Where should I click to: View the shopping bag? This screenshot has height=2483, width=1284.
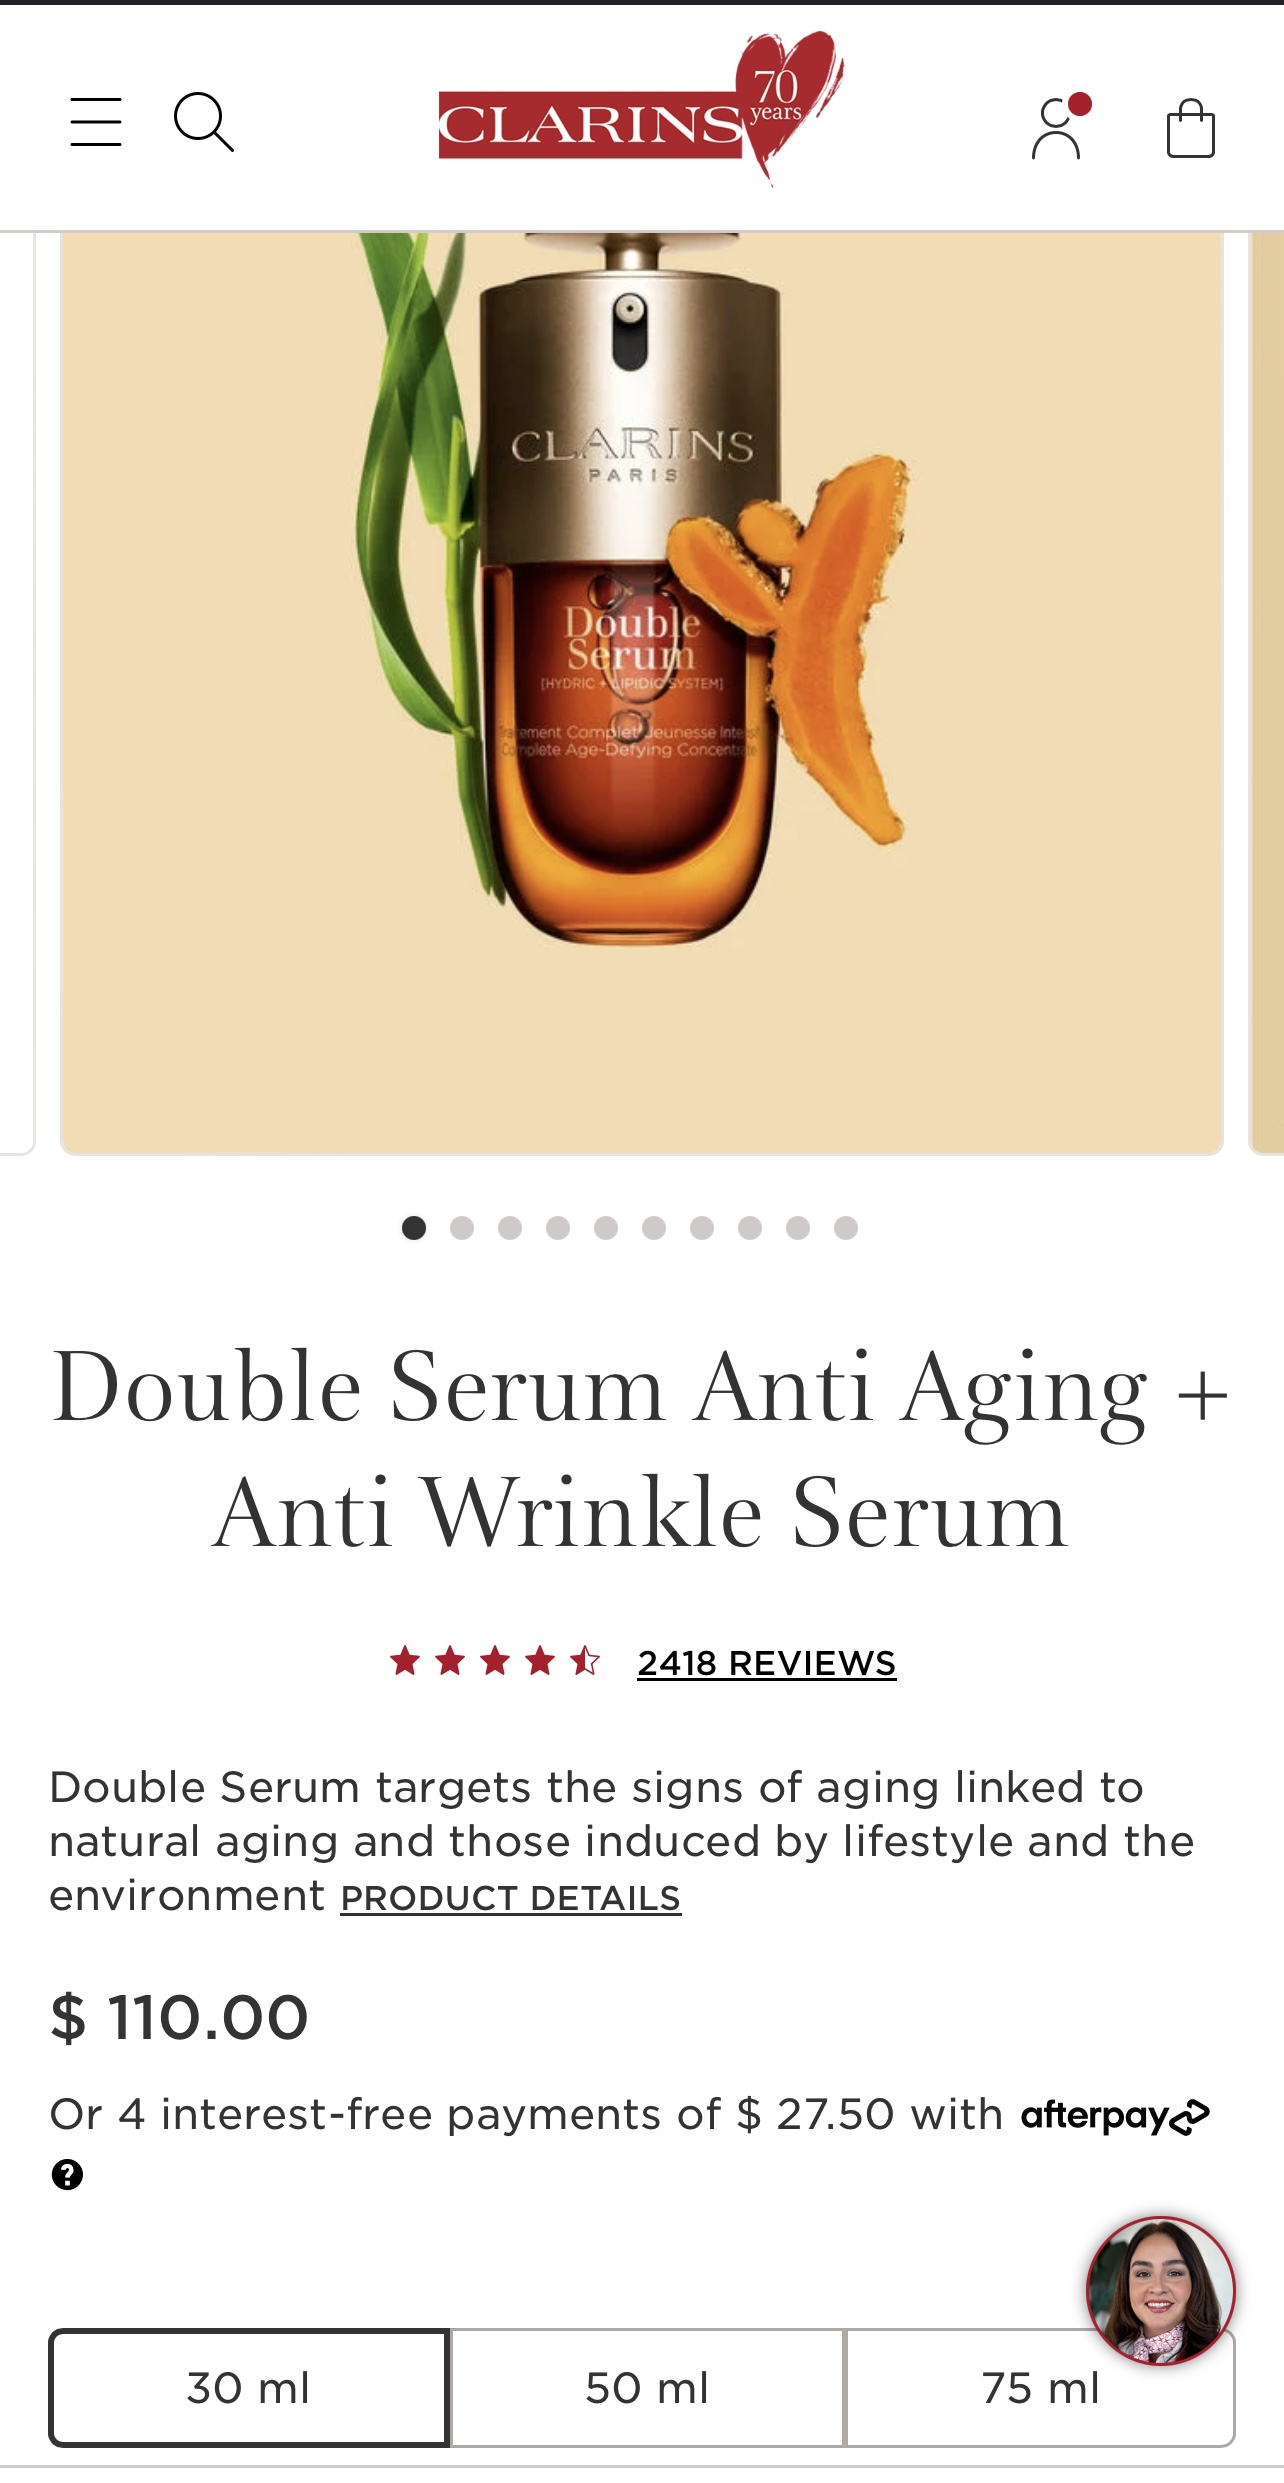pyautogui.click(x=1190, y=127)
